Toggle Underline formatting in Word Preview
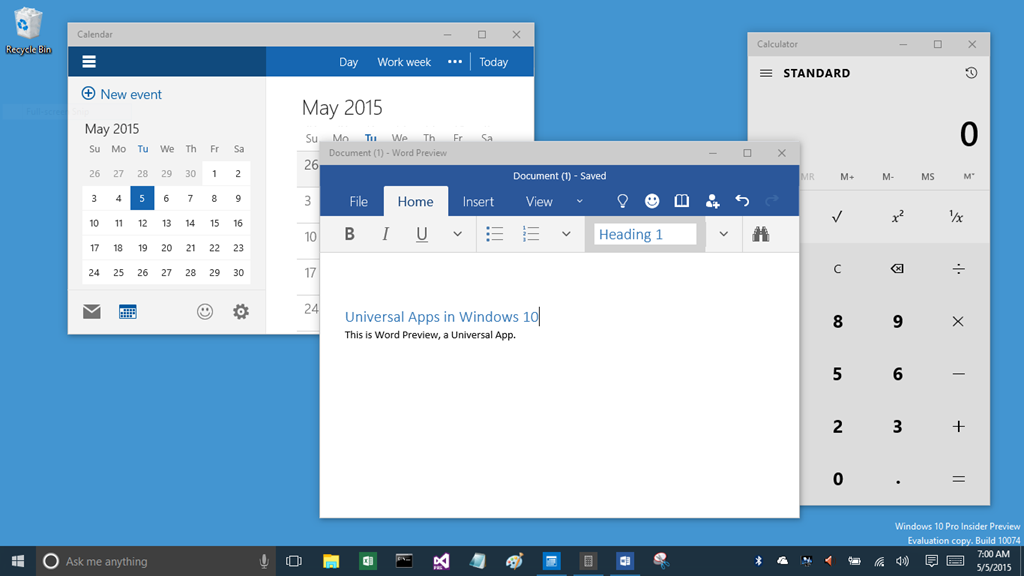1024x576 pixels. 422,234
